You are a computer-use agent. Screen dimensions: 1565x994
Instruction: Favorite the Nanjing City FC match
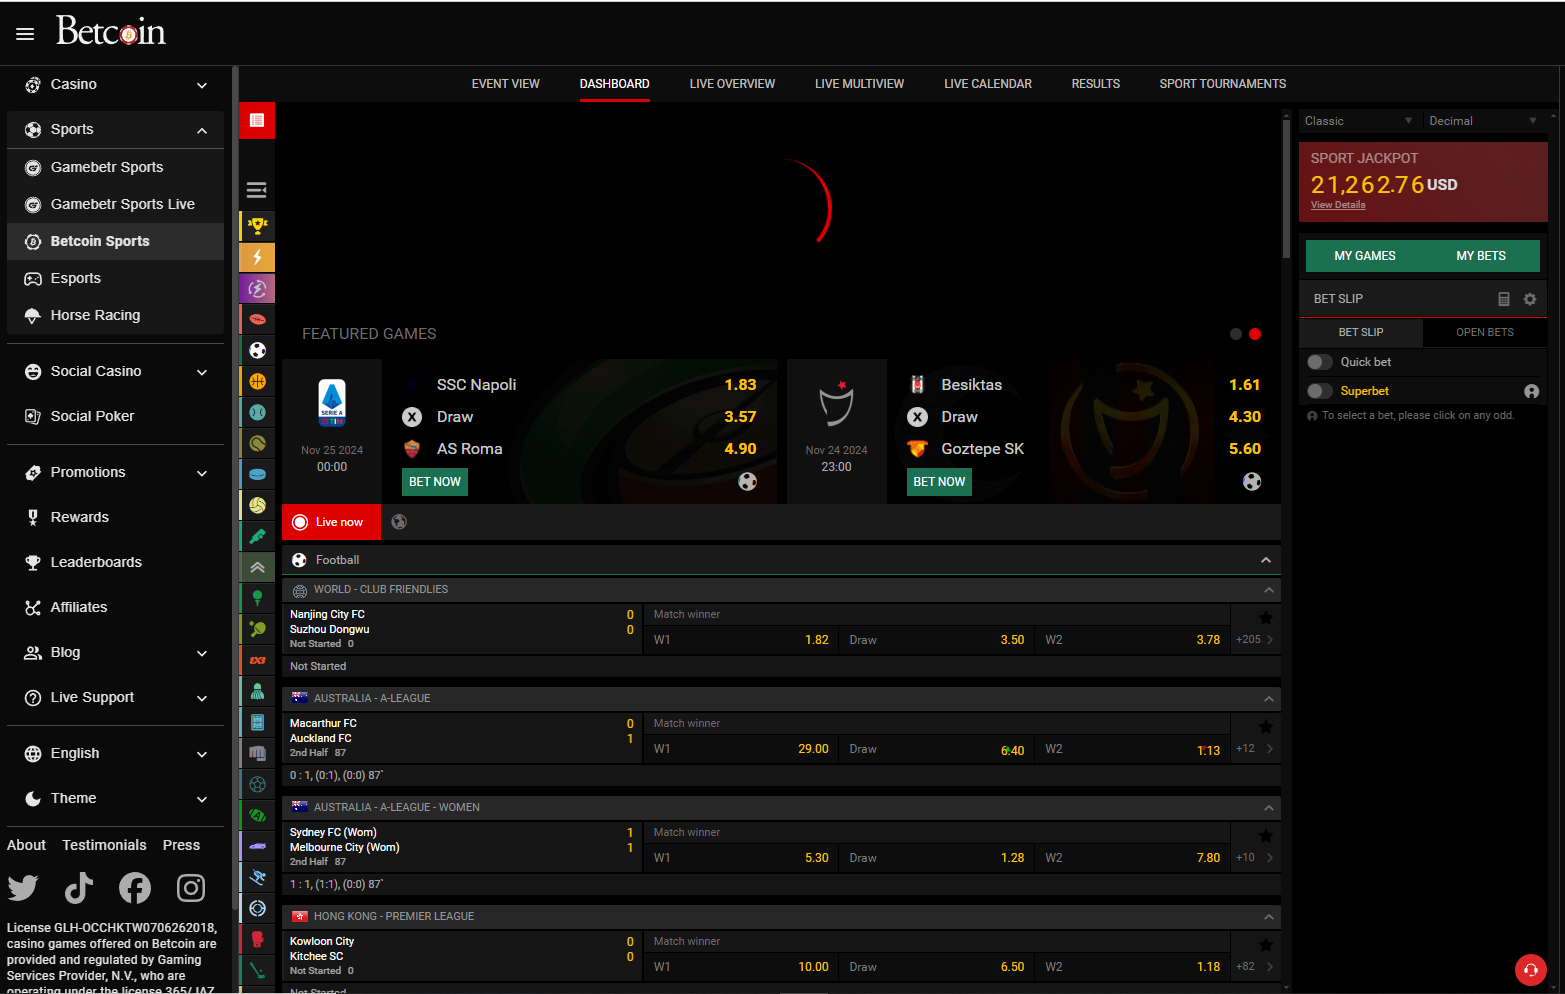1266,618
